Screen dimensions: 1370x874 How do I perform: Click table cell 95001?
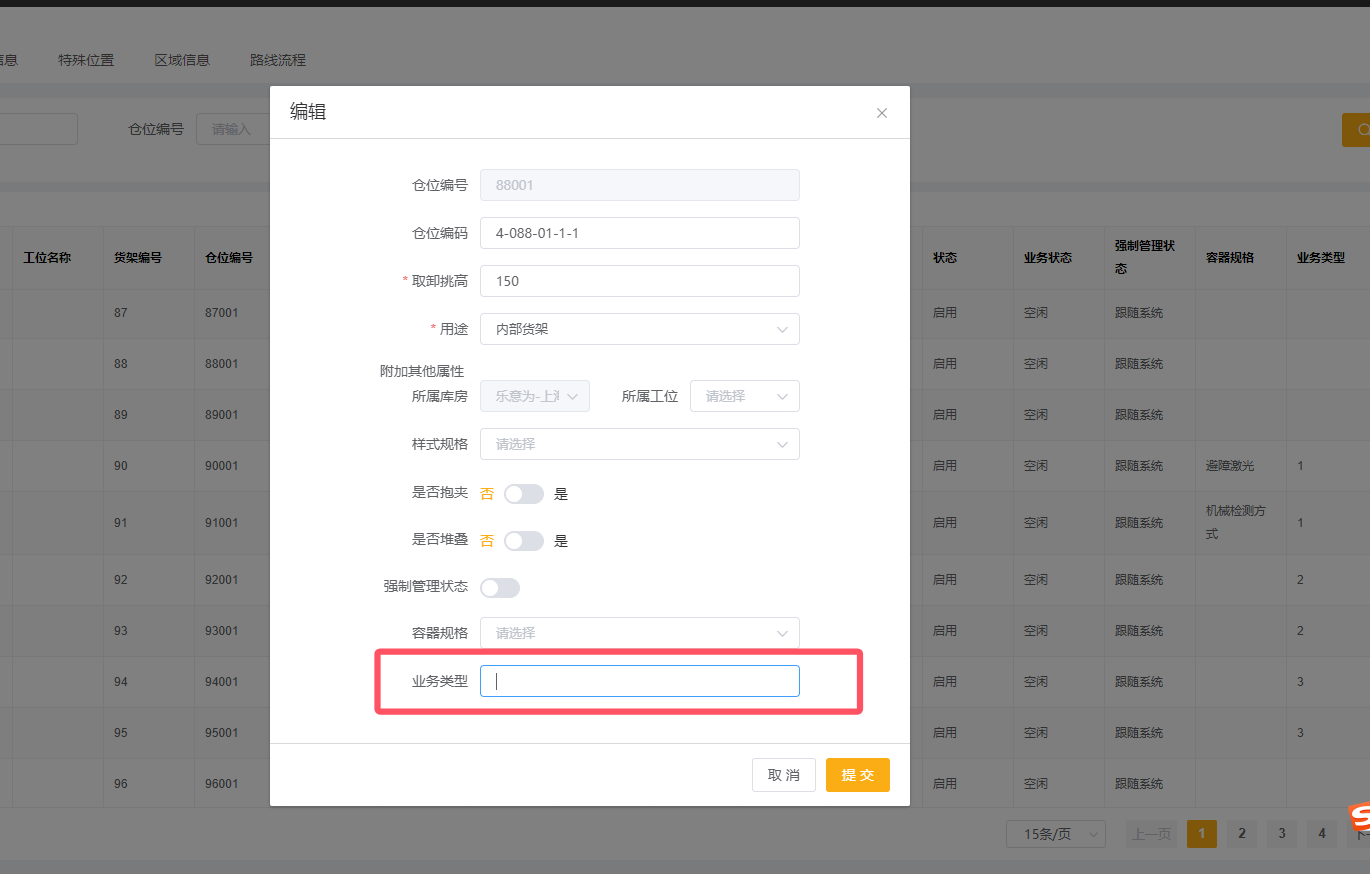click(222, 733)
